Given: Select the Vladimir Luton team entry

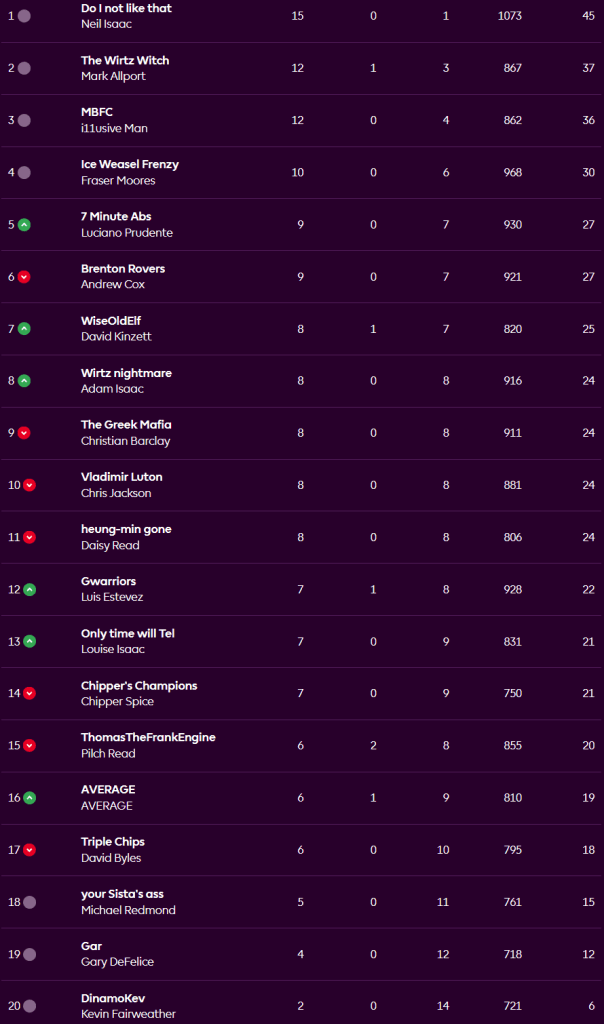Looking at the screenshot, I should pos(121,477).
